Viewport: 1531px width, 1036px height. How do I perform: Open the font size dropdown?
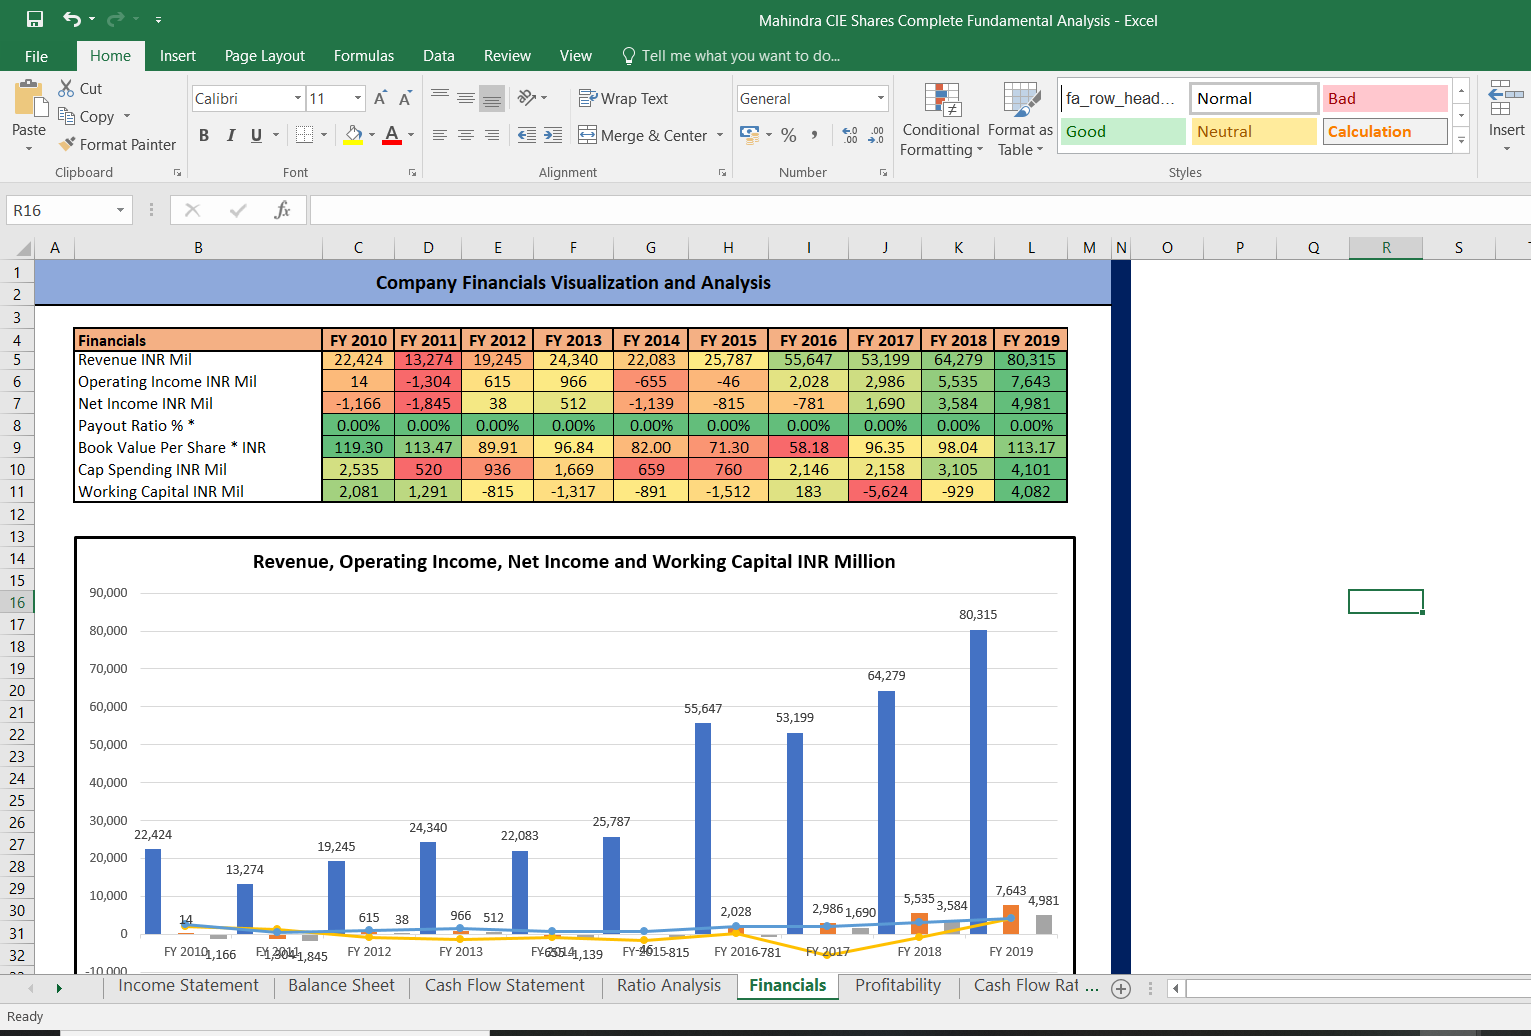(x=358, y=98)
